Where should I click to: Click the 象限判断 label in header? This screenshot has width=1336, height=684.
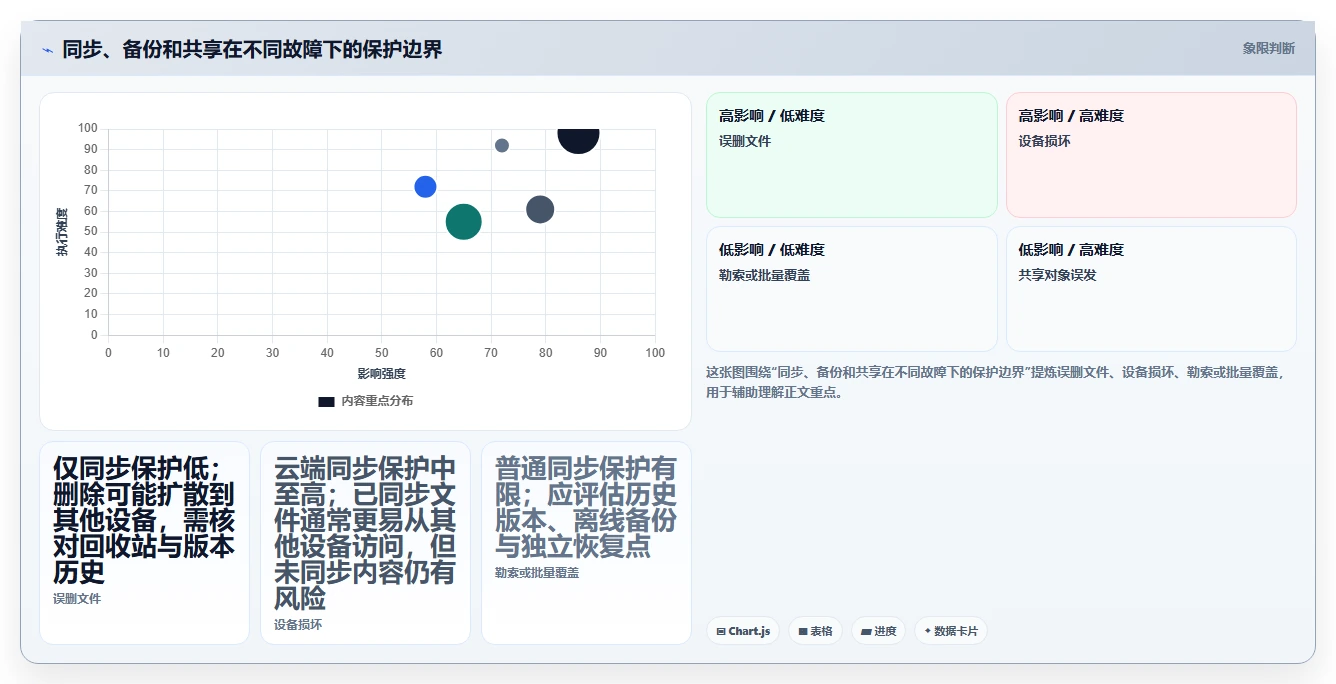click(x=1268, y=48)
